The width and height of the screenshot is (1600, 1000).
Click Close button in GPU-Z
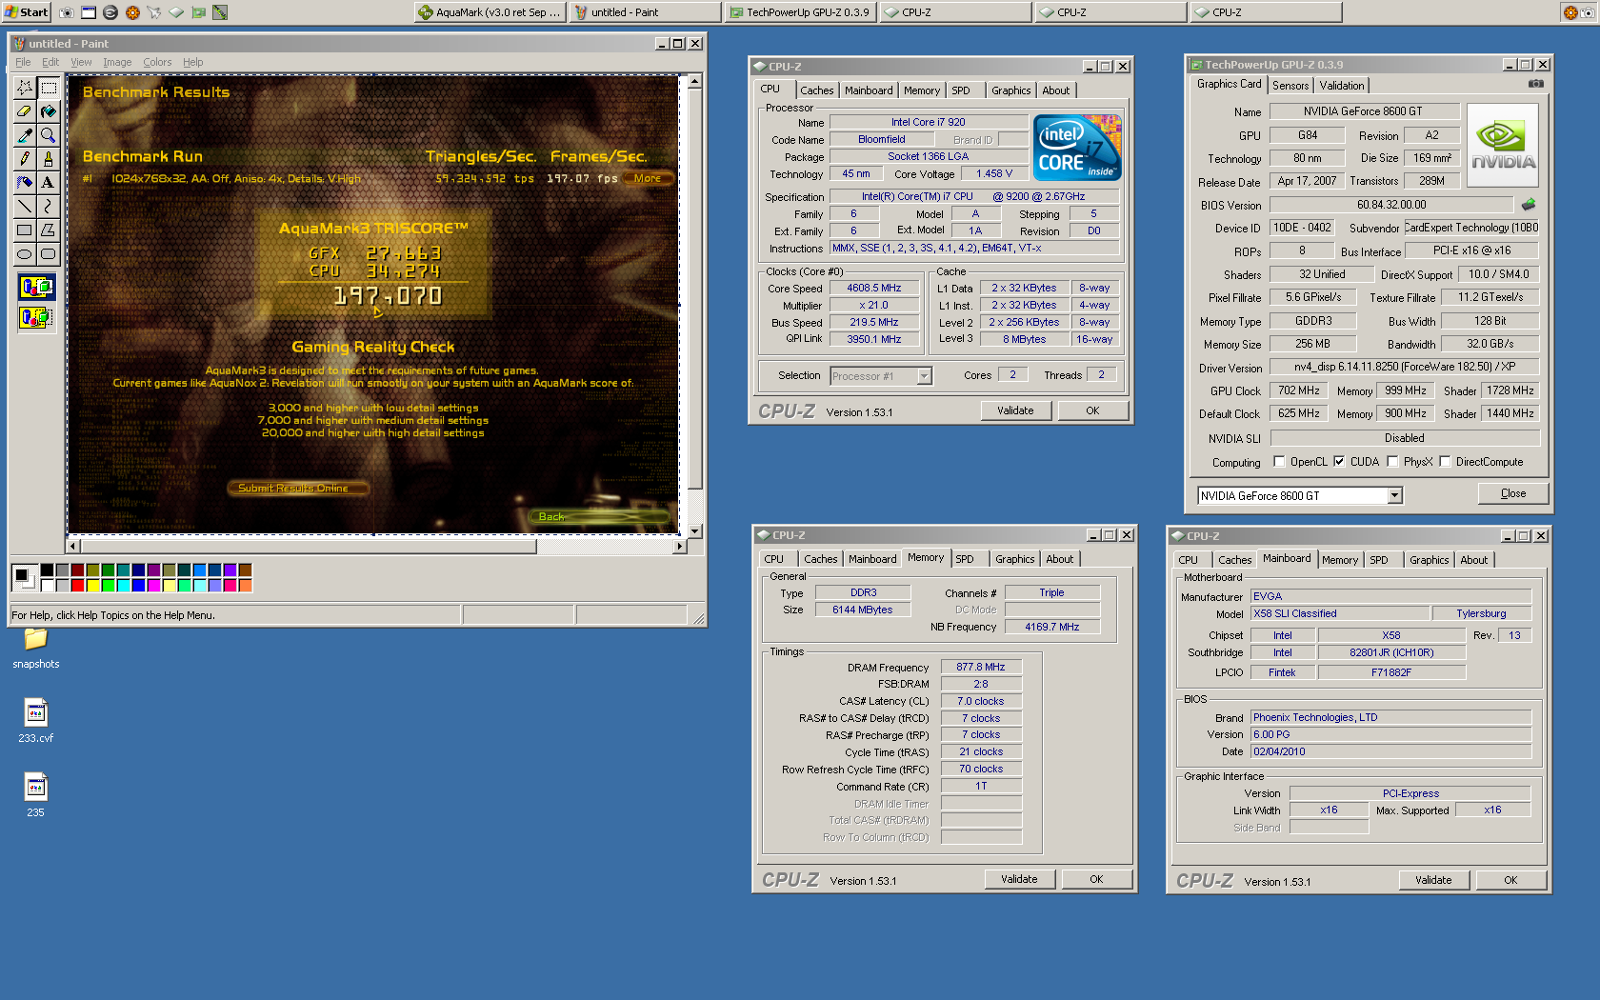(x=1513, y=494)
